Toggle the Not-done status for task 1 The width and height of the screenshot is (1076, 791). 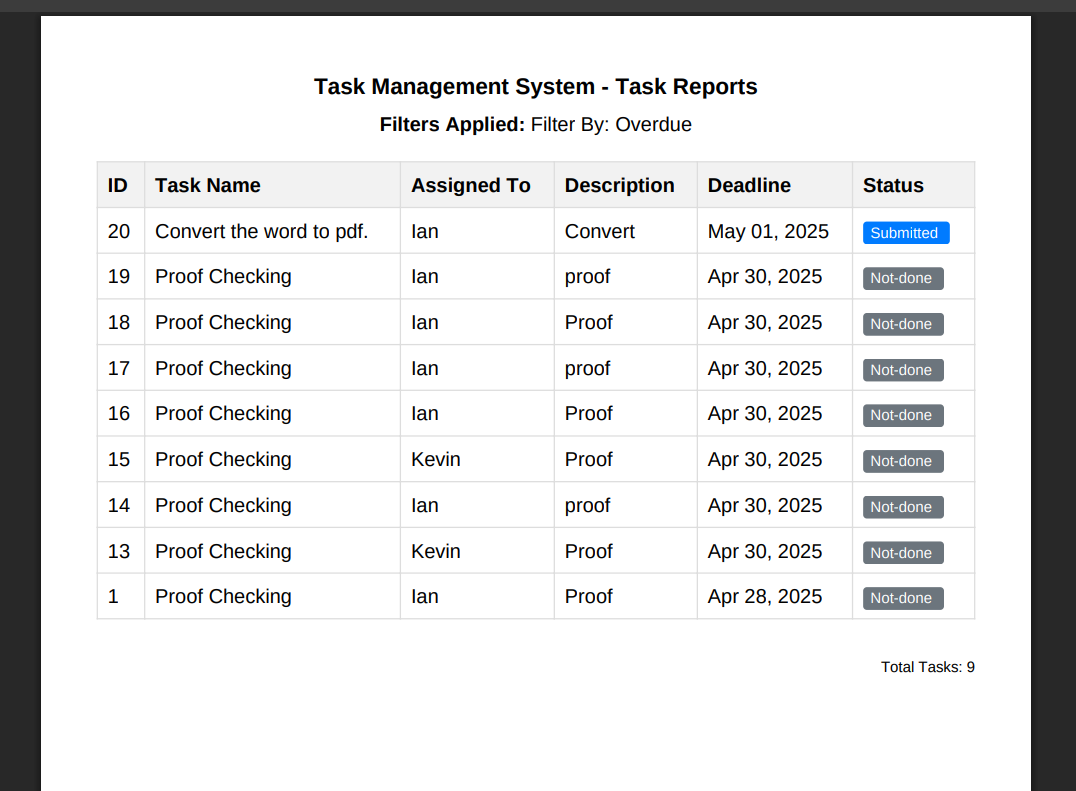(x=902, y=598)
